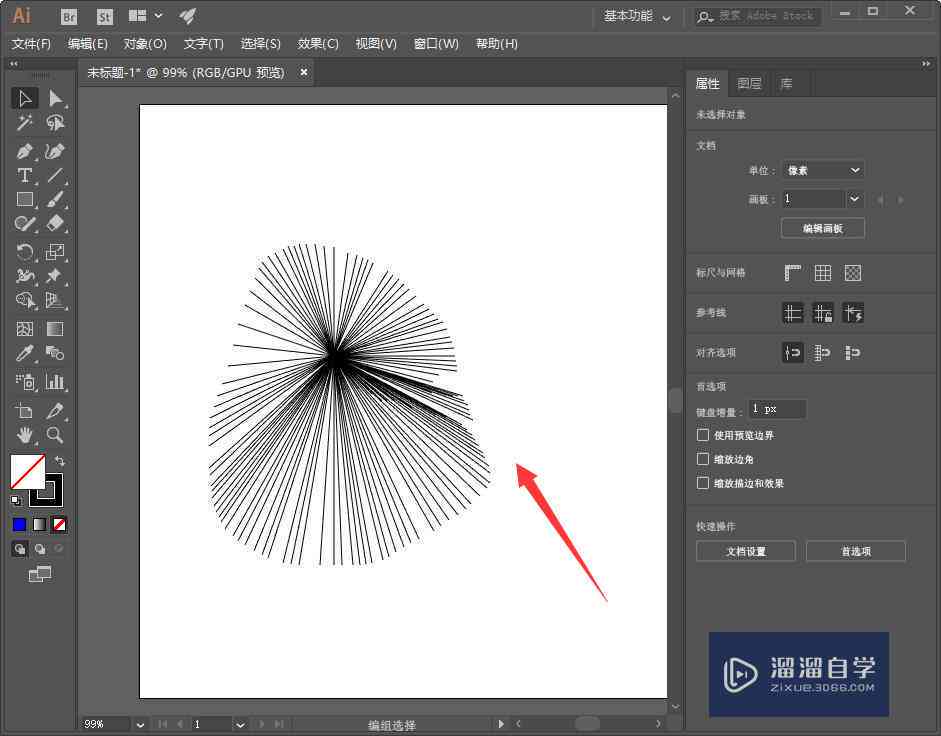Switch to the 图层 tab
This screenshot has width=941, height=736.
[749, 83]
